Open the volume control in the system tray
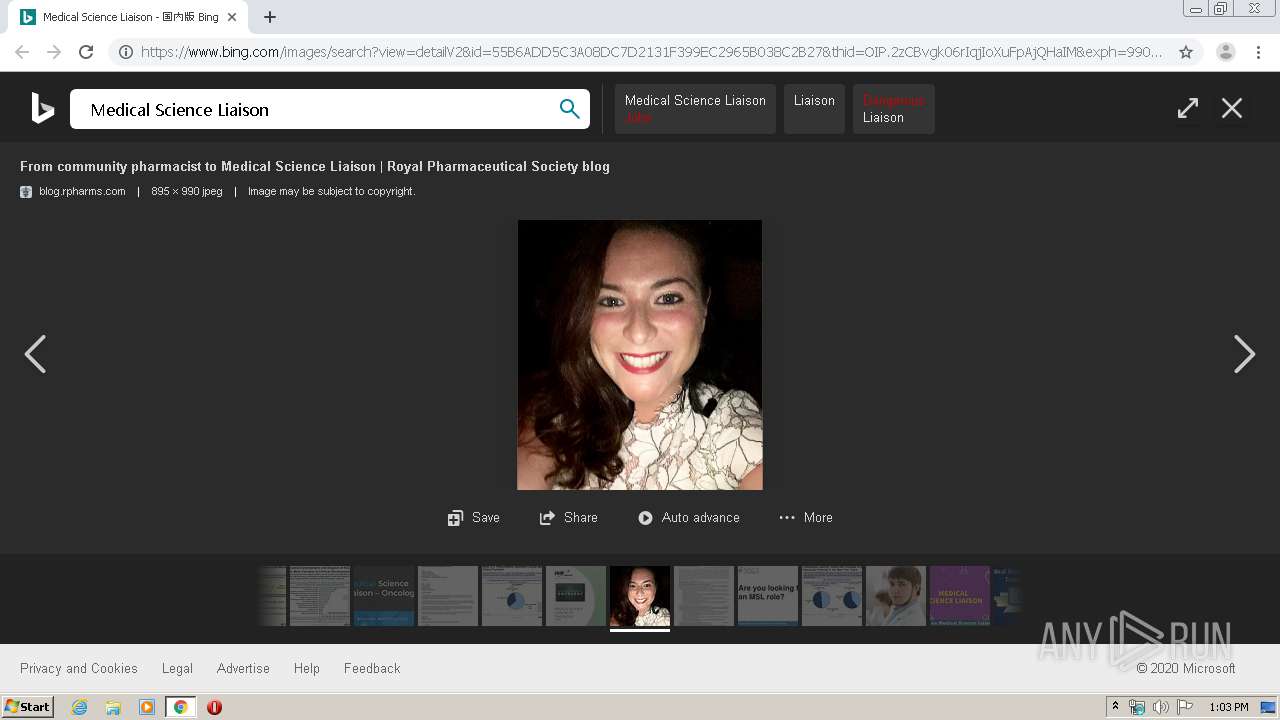The width and height of the screenshot is (1280, 720). click(x=1160, y=707)
